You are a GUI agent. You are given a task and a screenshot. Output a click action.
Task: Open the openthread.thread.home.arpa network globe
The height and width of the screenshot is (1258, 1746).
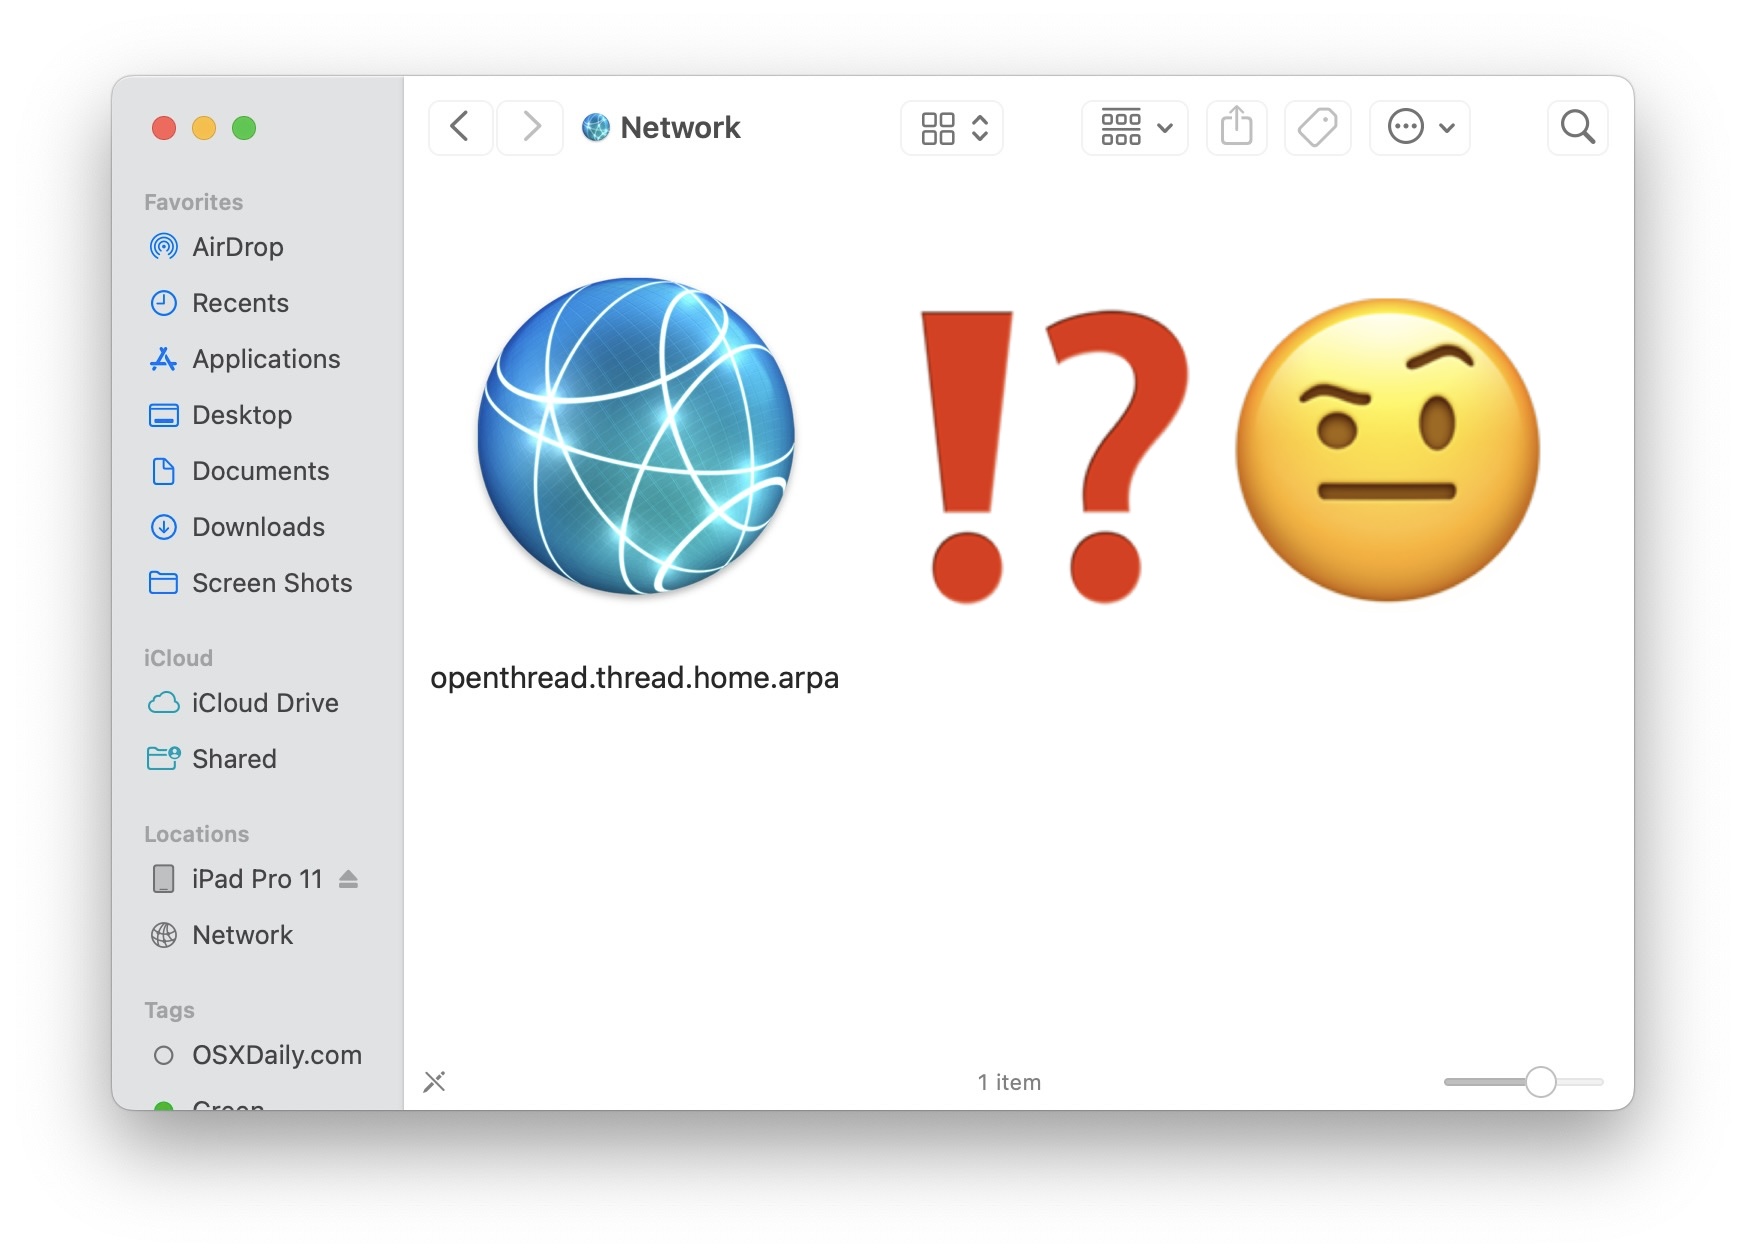636,437
